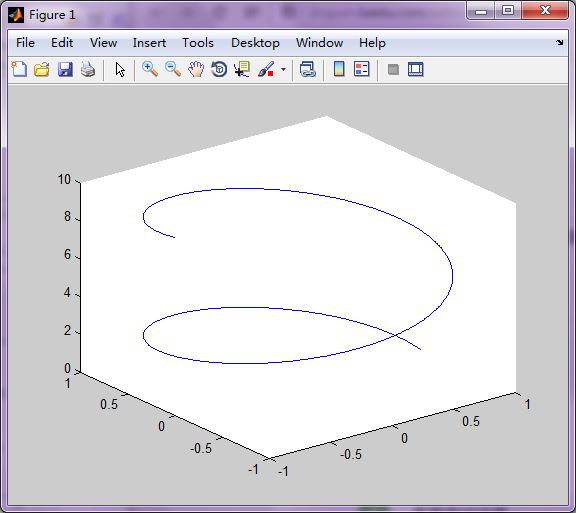The width and height of the screenshot is (576, 513).
Task: Open the Edit menu
Action: (62, 43)
